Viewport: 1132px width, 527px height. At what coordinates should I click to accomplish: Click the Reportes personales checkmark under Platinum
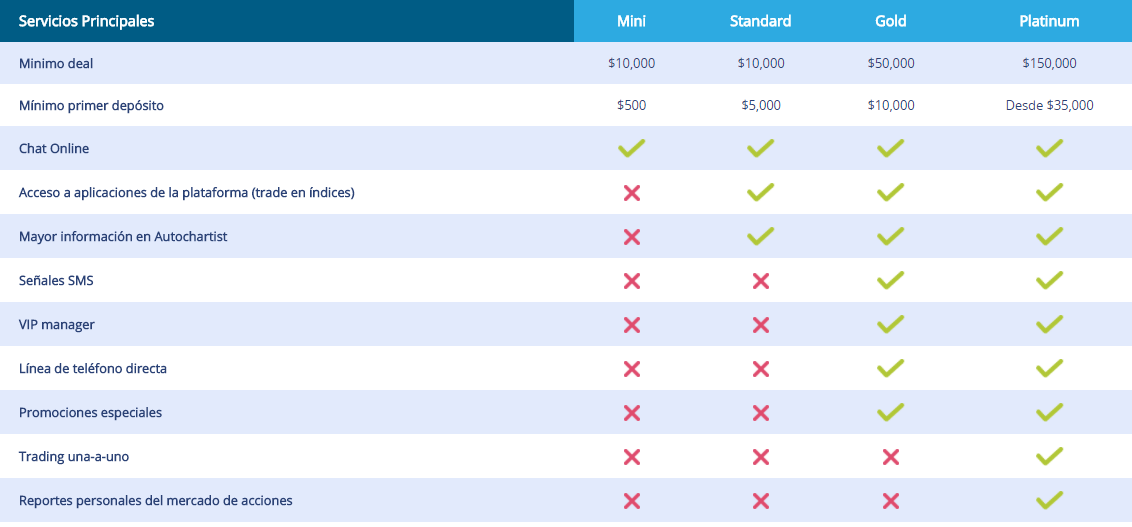(1049, 500)
